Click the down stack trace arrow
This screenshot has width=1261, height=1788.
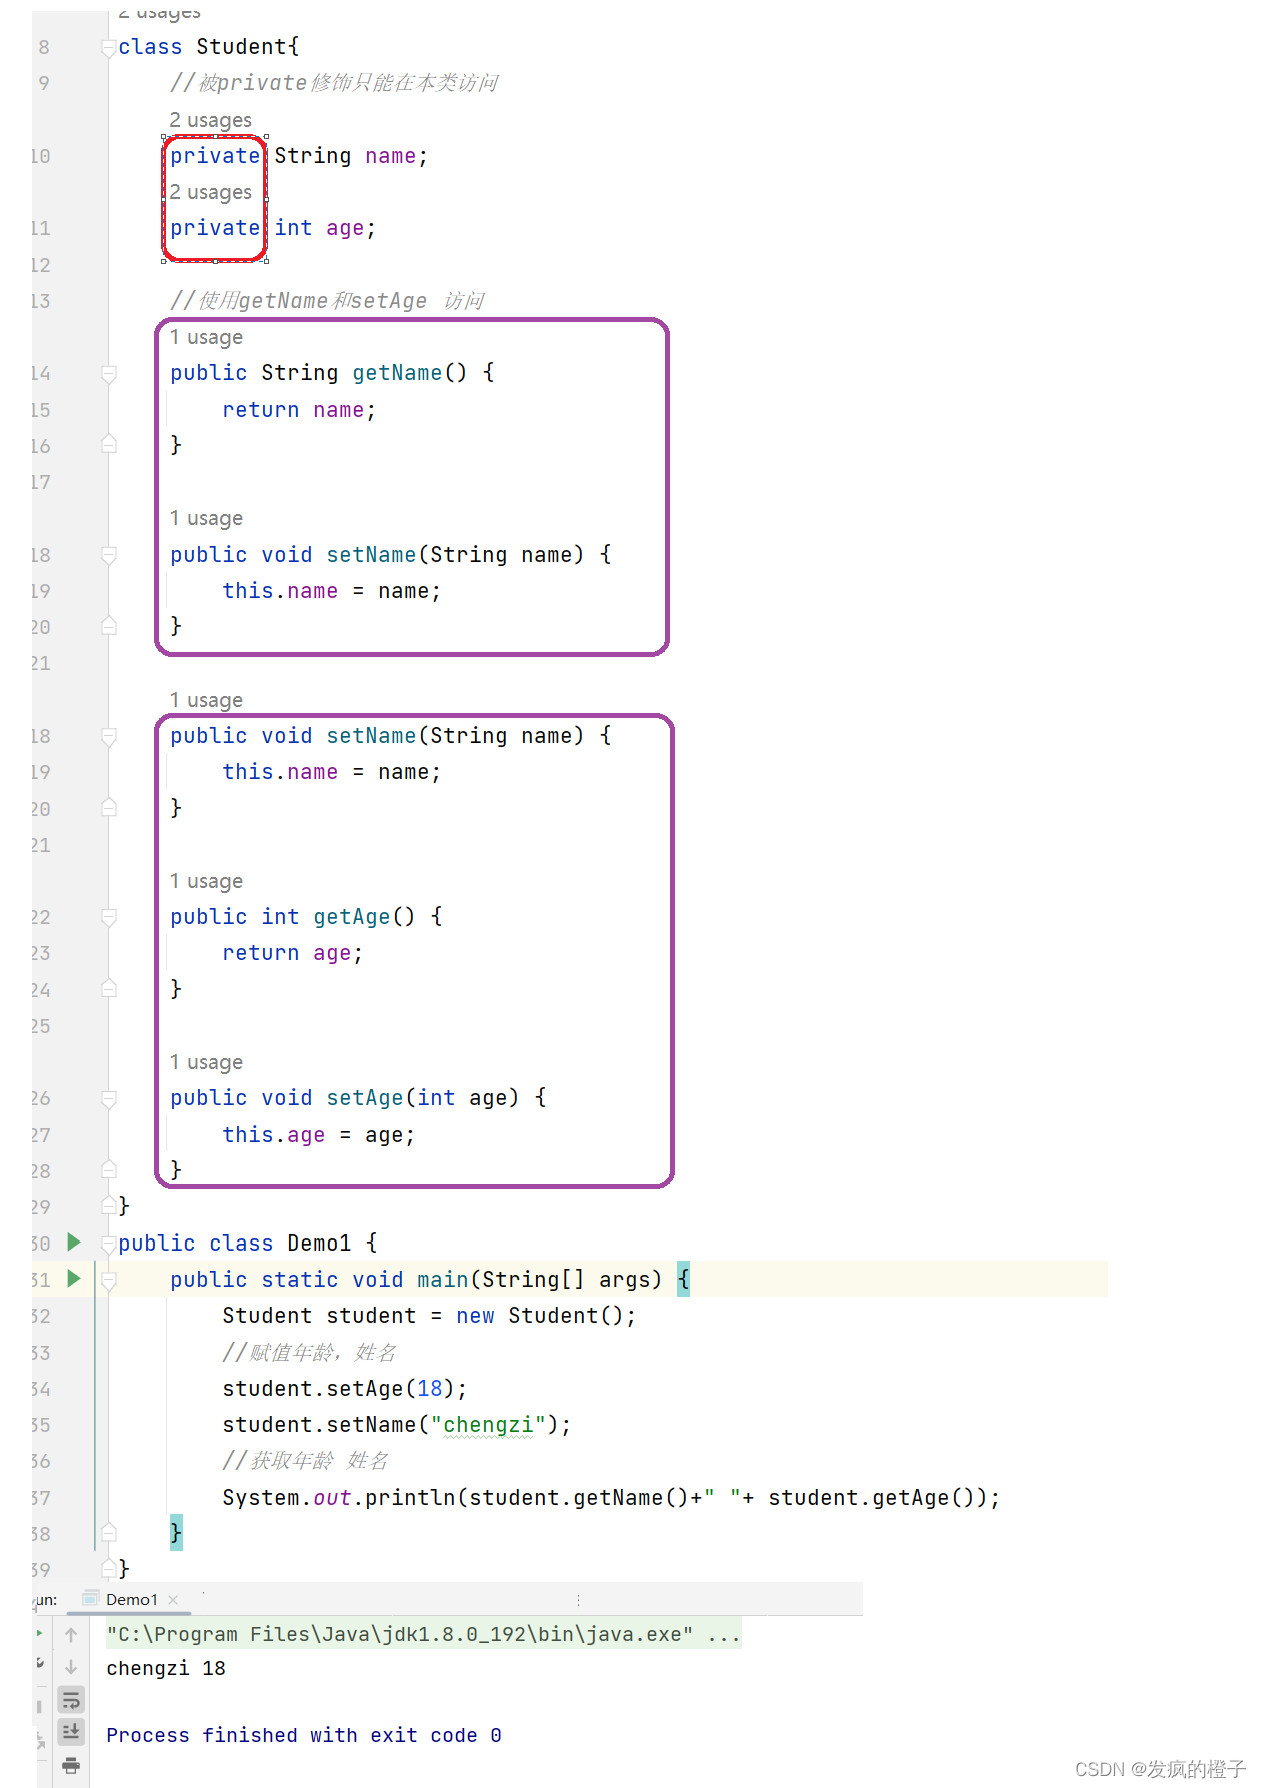(71, 1667)
